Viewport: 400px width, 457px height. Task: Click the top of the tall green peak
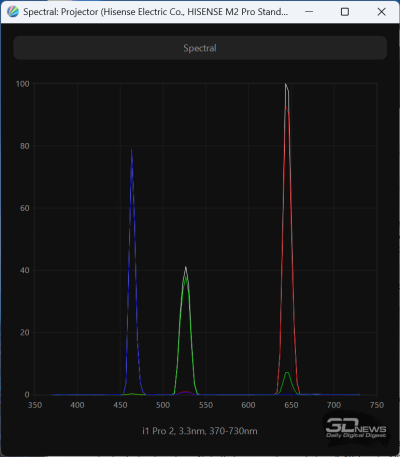tap(185, 277)
